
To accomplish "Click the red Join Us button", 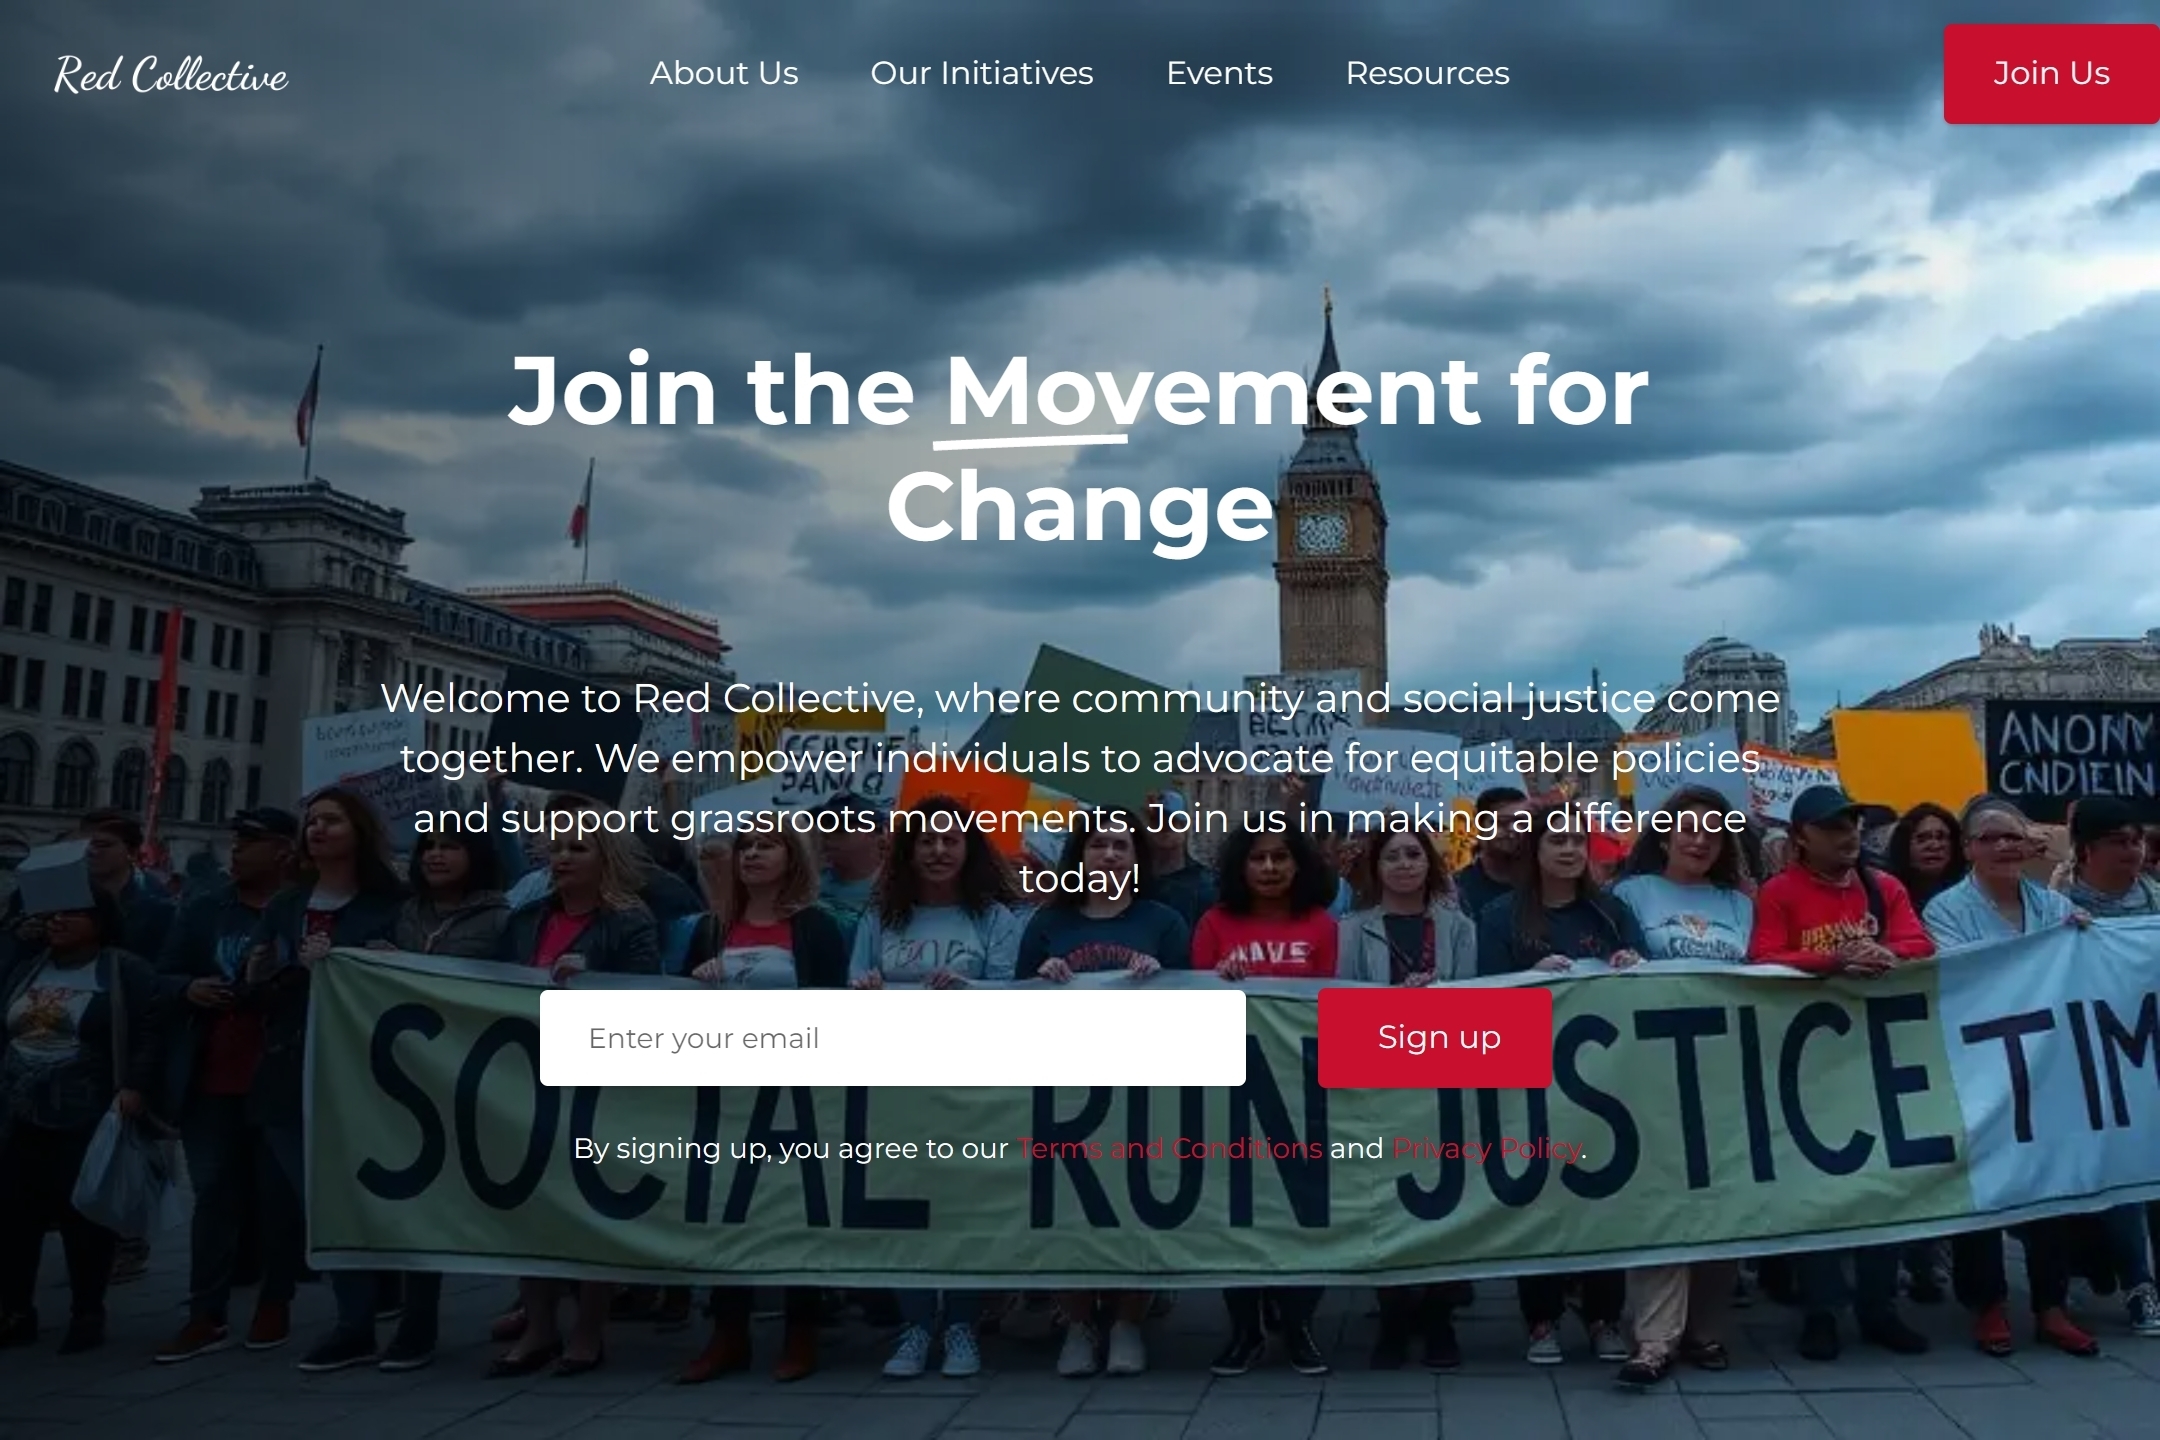I will tap(2051, 74).
